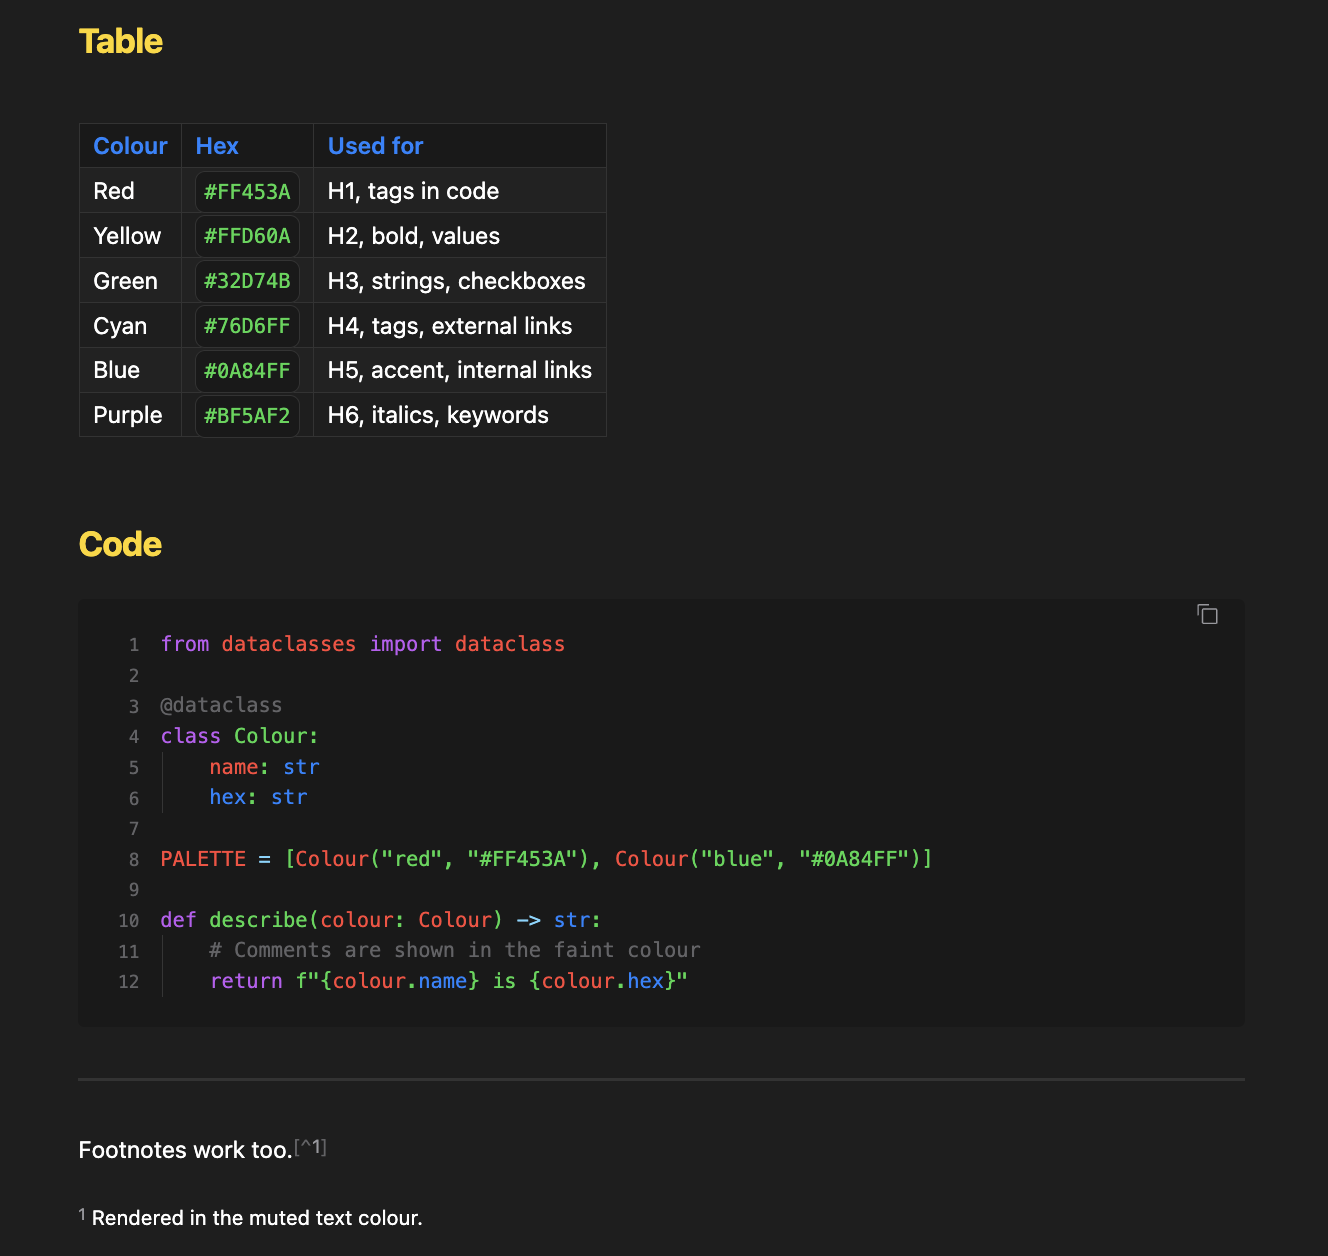Click the @dataclass decorator line

point(221,705)
